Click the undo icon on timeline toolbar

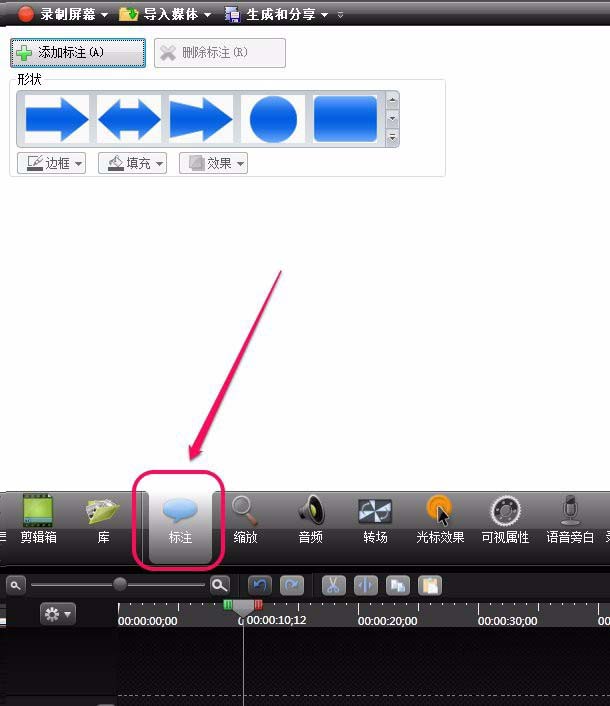pos(260,586)
